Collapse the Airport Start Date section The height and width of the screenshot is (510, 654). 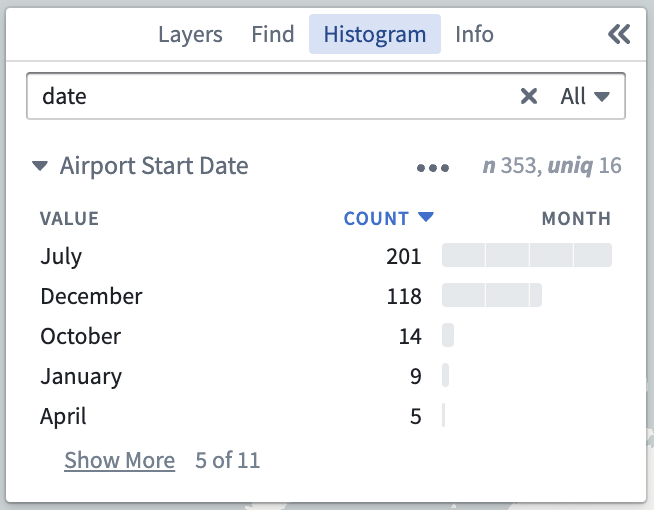coord(40,166)
